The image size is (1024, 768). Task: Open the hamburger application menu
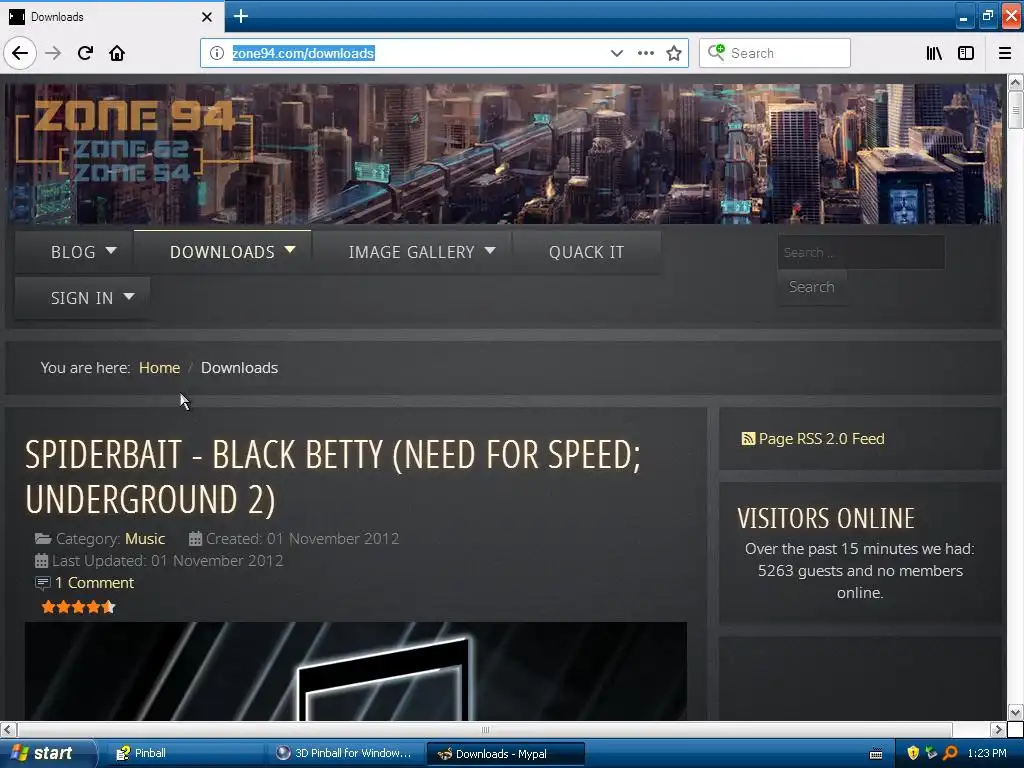tap(1005, 53)
